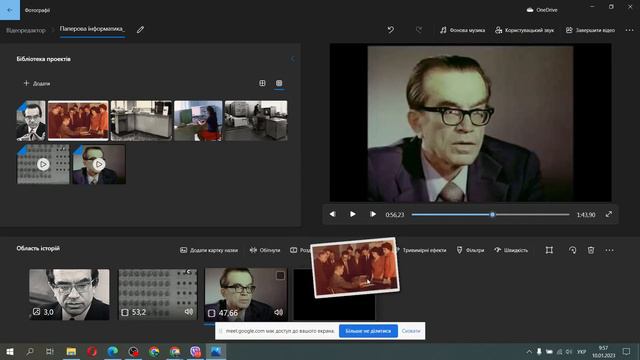Click Додати to add media

click(x=37, y=84)
